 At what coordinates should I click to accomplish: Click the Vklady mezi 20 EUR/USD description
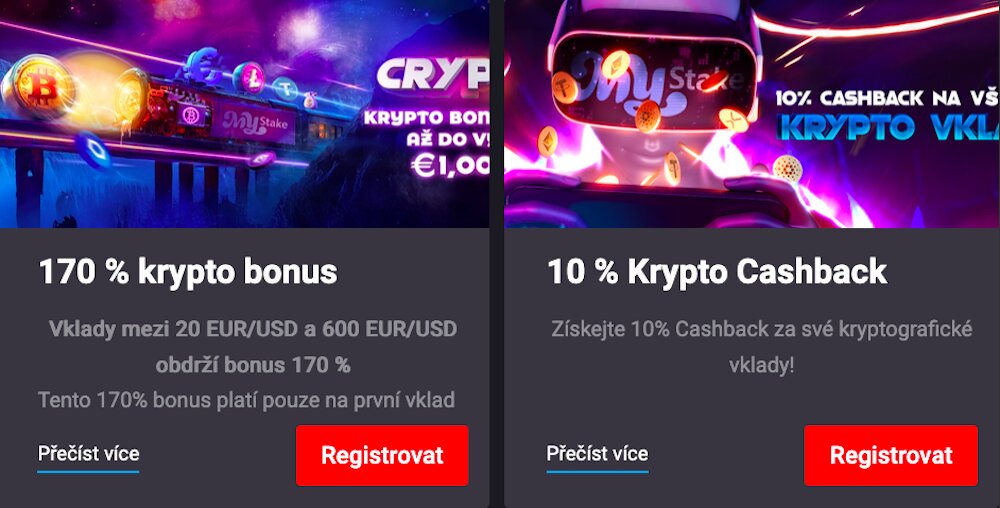[253, 347]
